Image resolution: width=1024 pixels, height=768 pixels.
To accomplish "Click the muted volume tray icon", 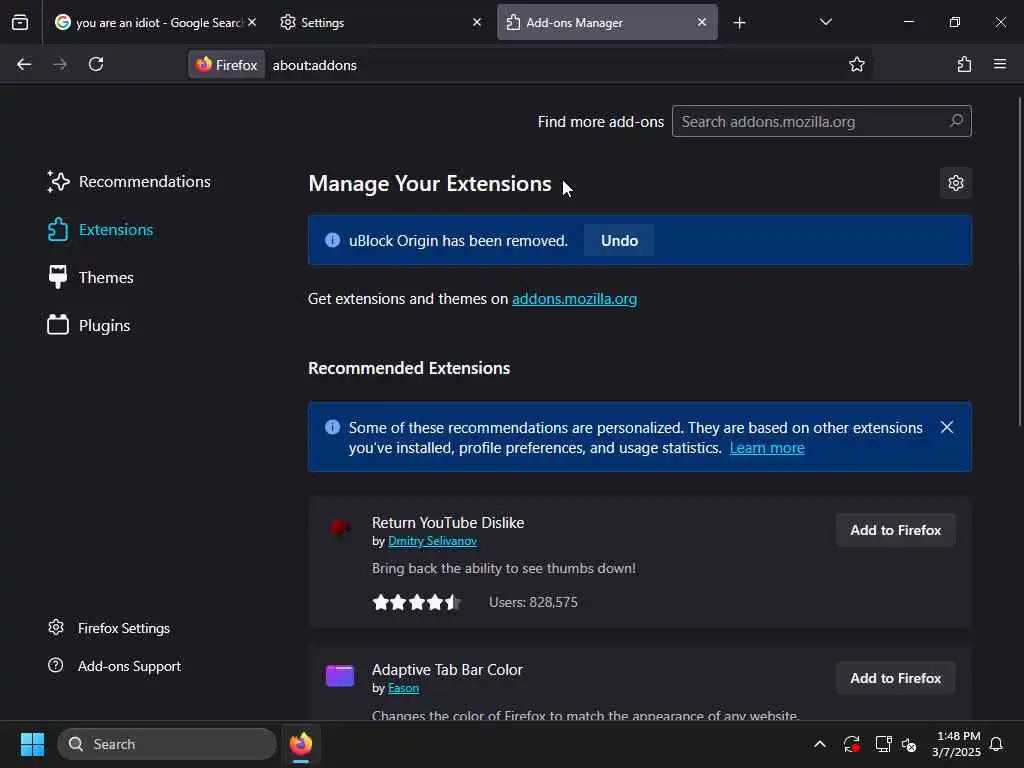I will click(x=909, y=744).
